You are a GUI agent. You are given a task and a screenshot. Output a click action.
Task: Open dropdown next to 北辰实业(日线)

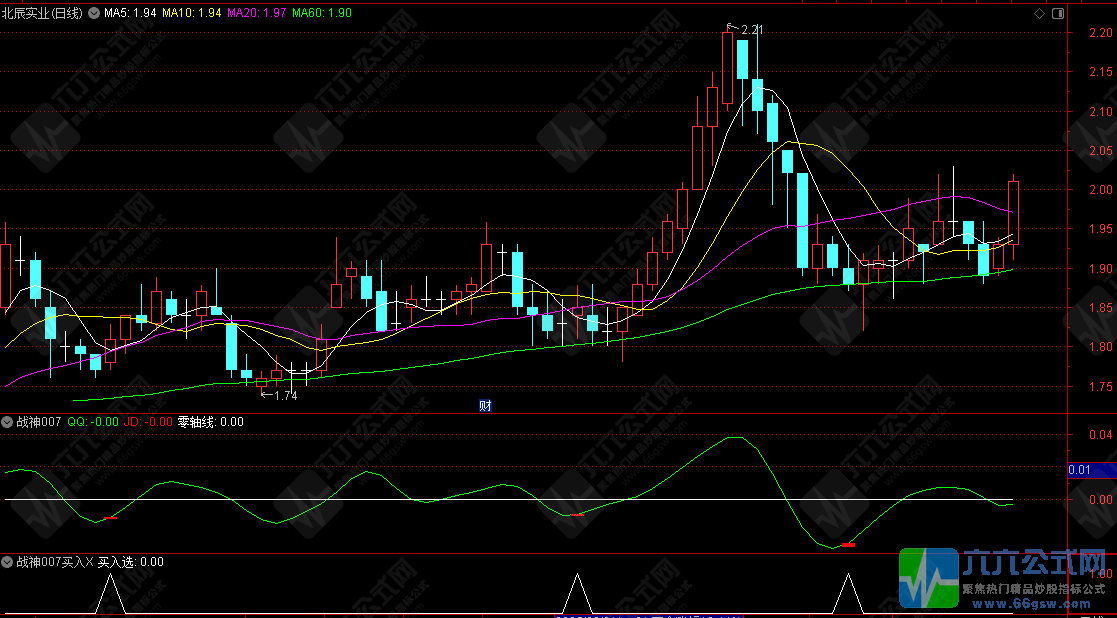[94, 14]
